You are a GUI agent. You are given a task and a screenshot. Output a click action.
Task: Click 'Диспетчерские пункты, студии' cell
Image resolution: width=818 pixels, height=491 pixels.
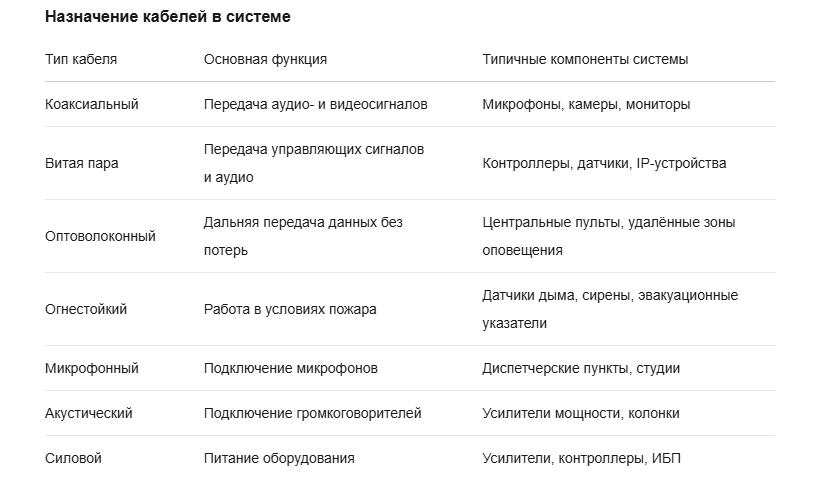point(581,368)
